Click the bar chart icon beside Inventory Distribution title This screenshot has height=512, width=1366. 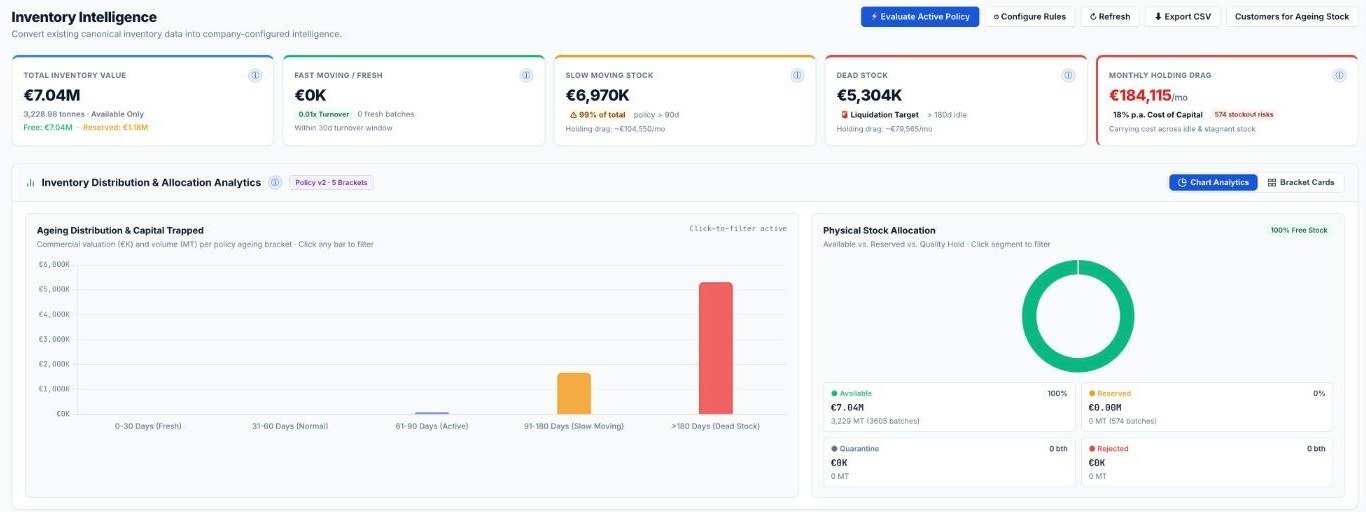30,183
